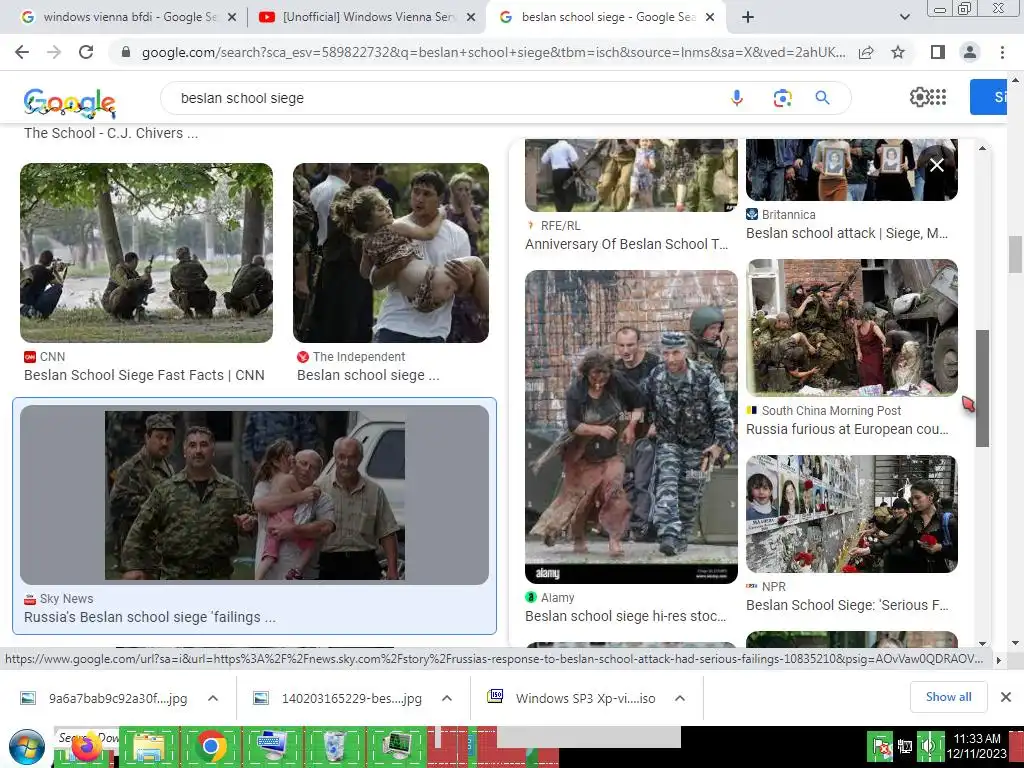This screenshot has width=1024, height=768.
Task: Open the Windows Start orb
Action: tap(27, 747)
